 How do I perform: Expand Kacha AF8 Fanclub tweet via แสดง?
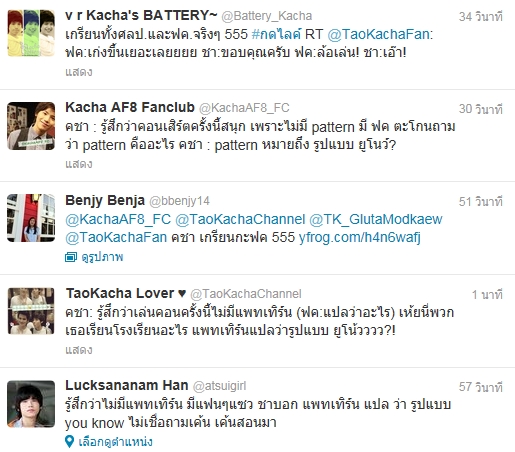click(x=79, y=164)
